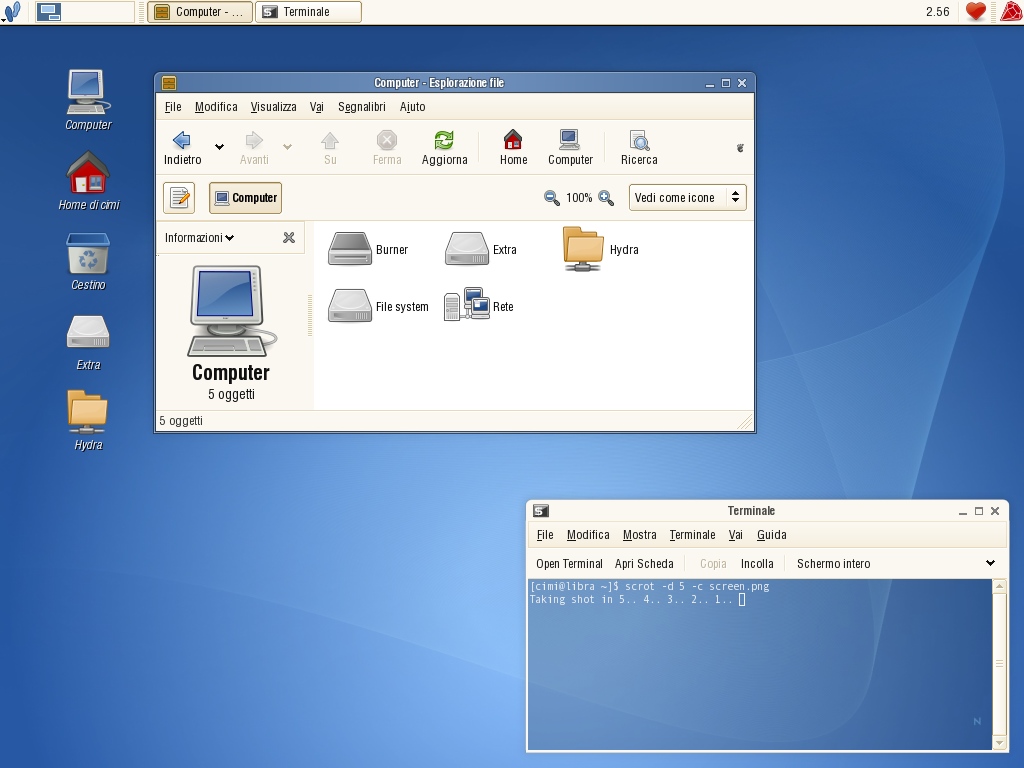Click the Copia toolbar button
Image resolution: width=1024 pixels, height=768 pixels.
(713, 564)
